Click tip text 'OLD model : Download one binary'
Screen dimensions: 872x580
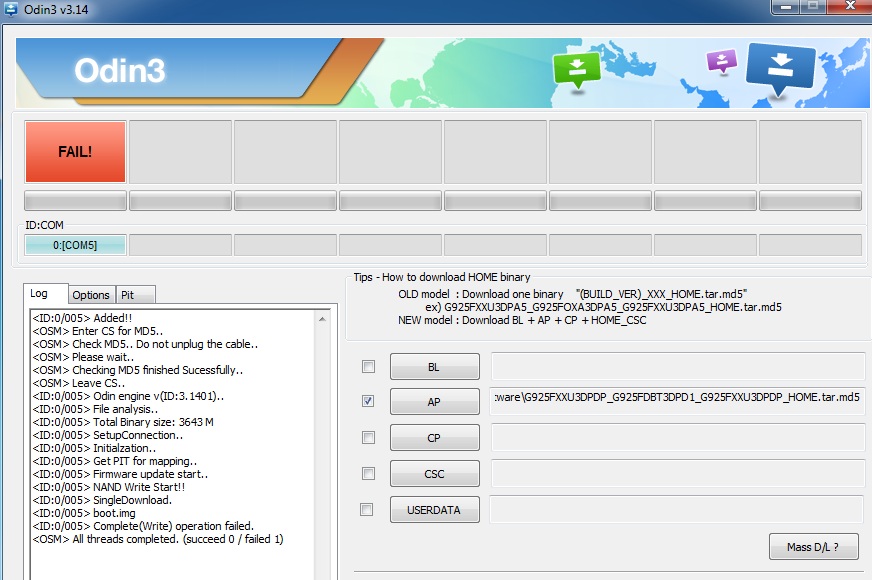[x=480, y=294]
